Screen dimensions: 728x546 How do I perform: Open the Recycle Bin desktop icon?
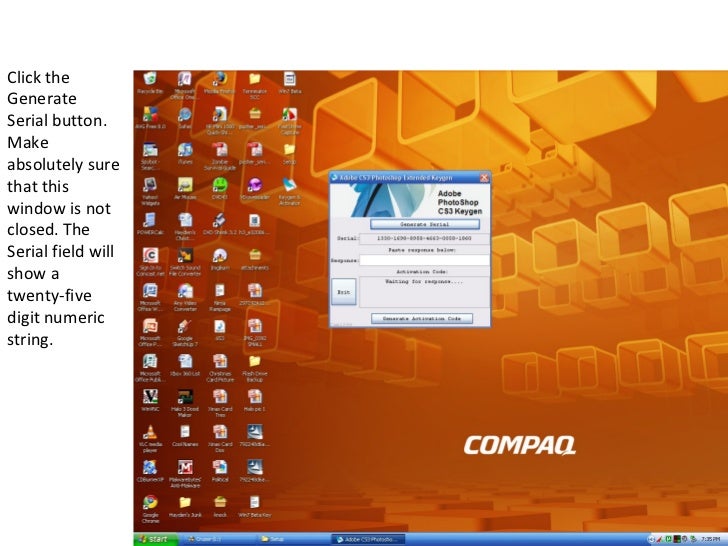pos(150,83)
